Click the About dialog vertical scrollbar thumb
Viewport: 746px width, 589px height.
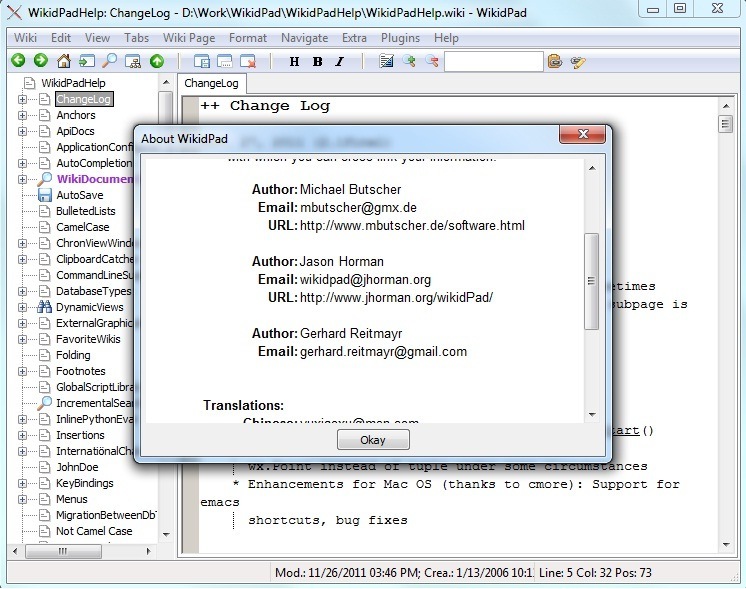(591, 281)
